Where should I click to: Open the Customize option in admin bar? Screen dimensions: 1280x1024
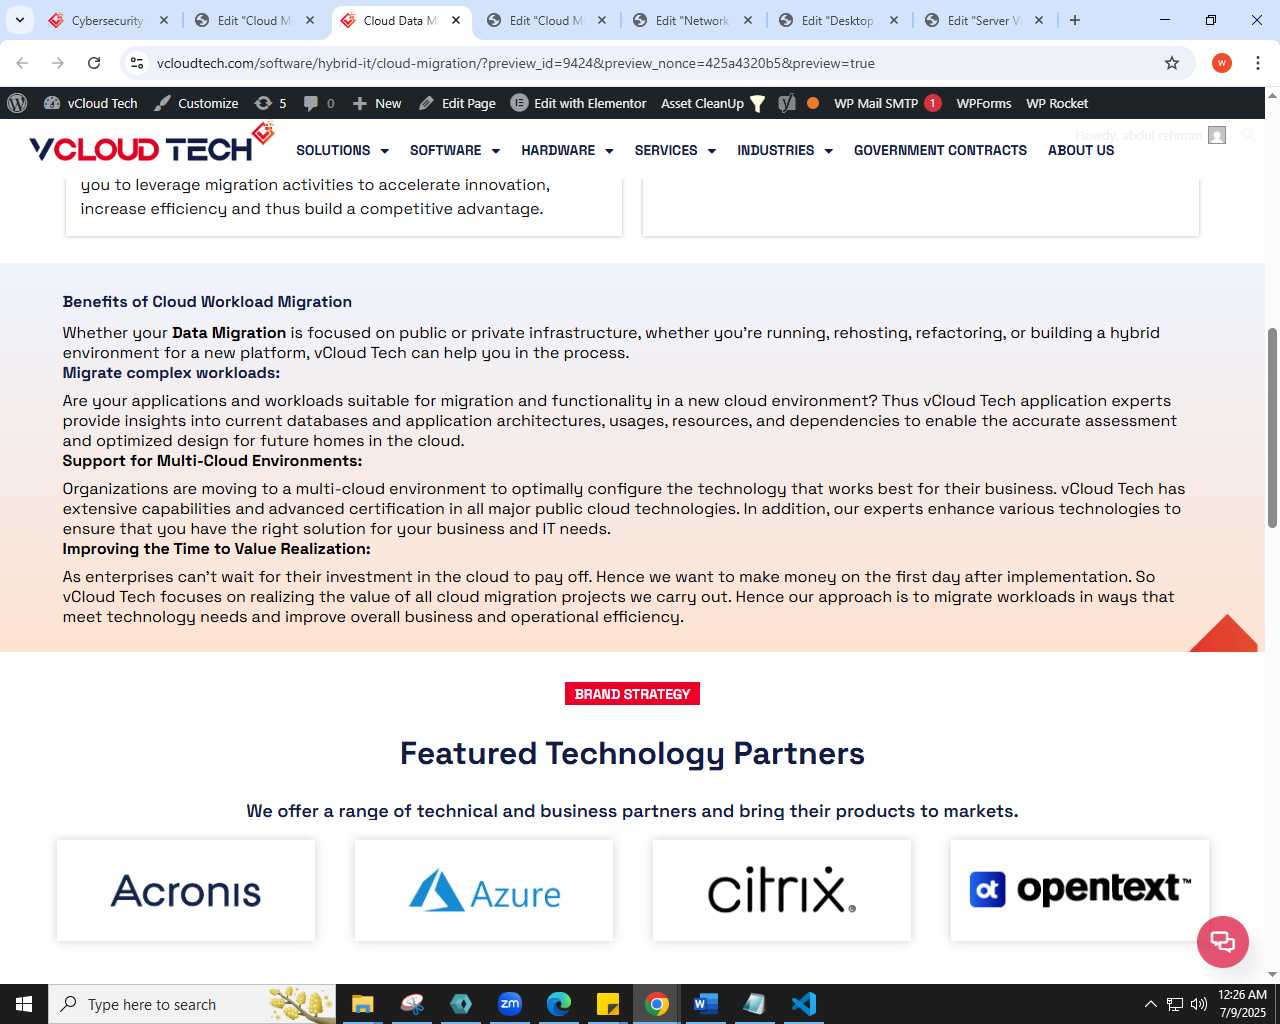pyautogui.click(x=196, y=103)
